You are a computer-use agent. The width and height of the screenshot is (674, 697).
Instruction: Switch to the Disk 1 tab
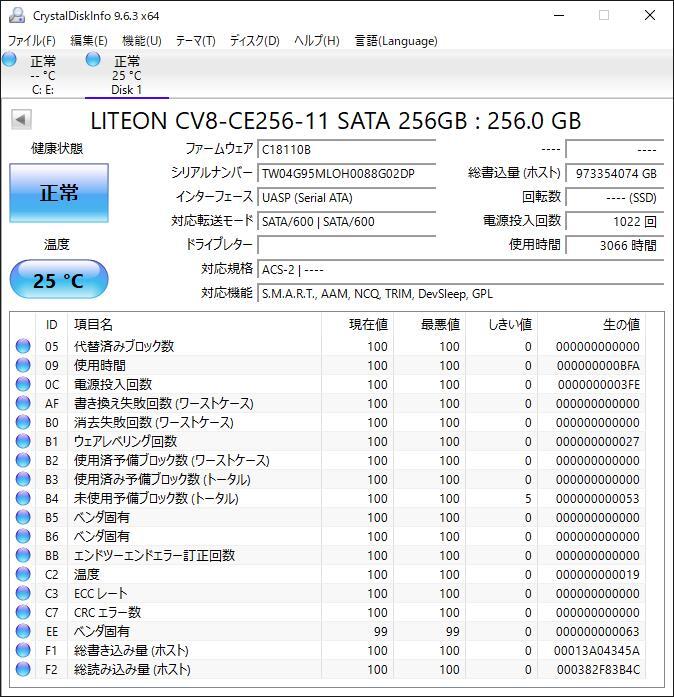pyautogui.click(x=127, y=75)
